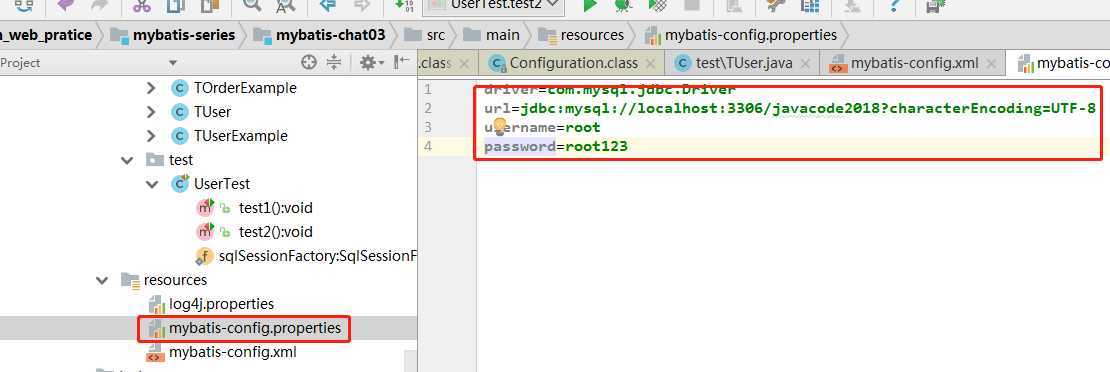Click the Cut scissors icon

(142, 6)
